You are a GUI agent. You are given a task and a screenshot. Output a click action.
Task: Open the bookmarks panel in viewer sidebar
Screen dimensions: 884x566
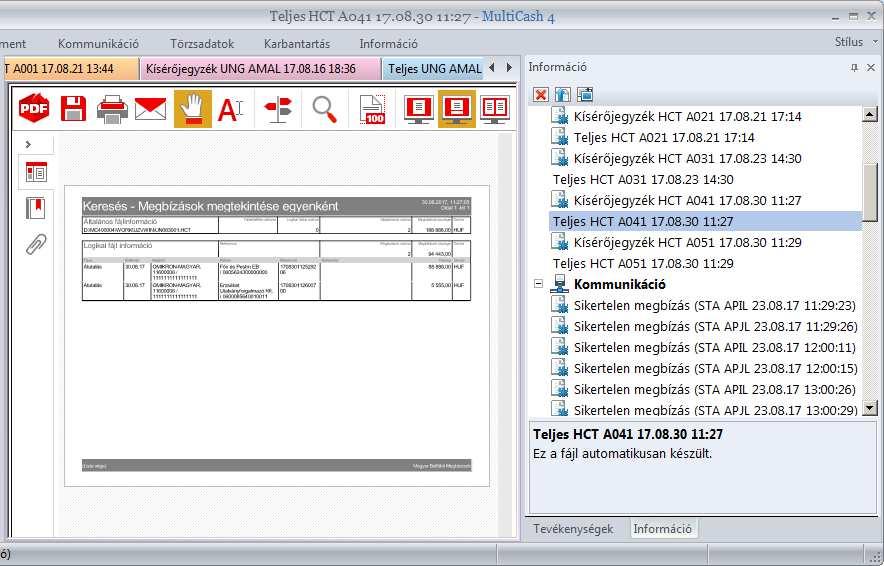tap(36, 208)
